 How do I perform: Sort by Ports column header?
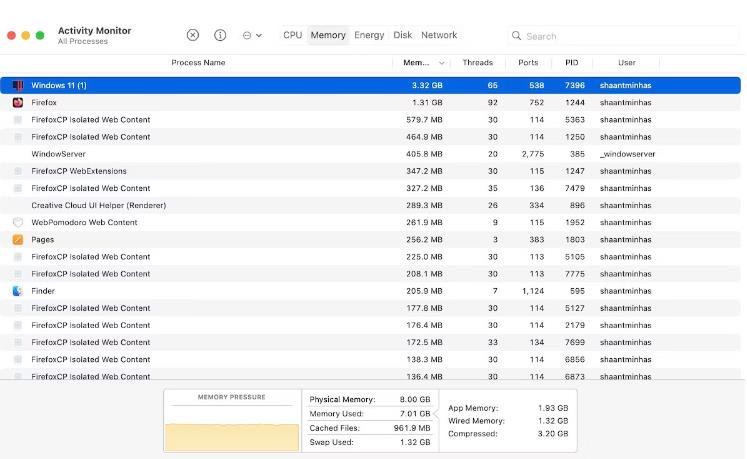click(x=528, y=62)
